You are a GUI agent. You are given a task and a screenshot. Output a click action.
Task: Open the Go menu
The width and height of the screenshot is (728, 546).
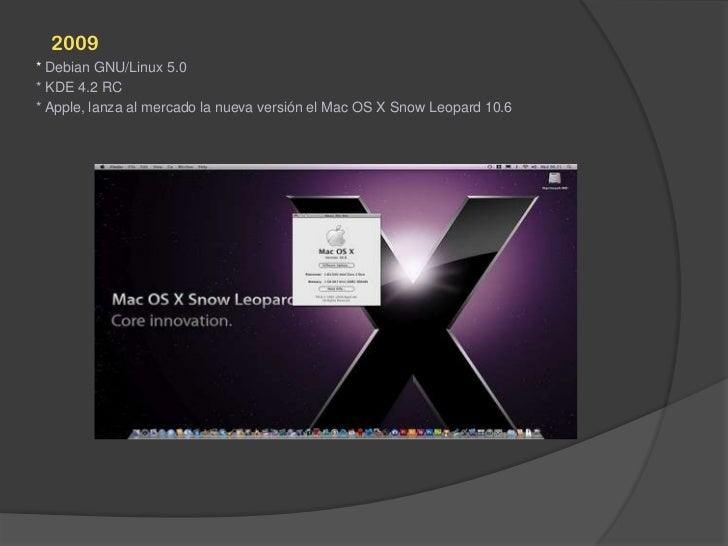[x=170, y=167]
